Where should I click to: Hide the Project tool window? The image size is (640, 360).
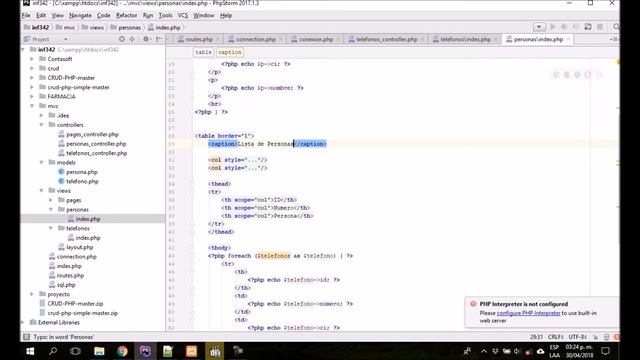click(159, 39)
